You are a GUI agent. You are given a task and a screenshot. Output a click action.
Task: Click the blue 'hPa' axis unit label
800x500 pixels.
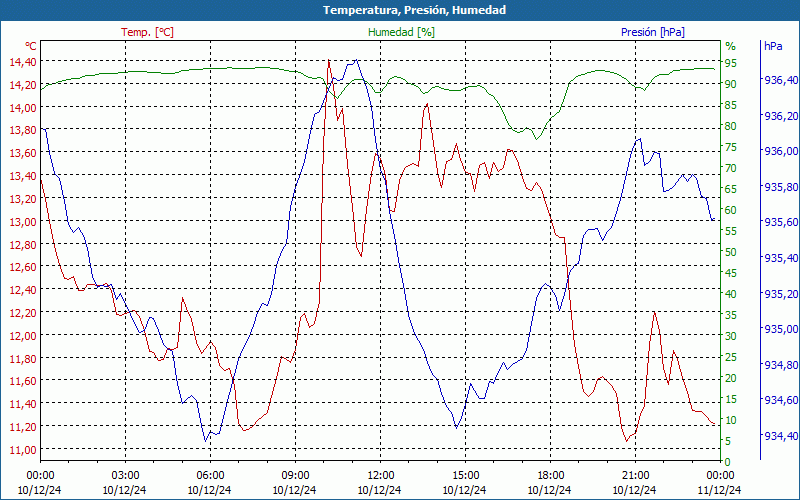point(773,46)
